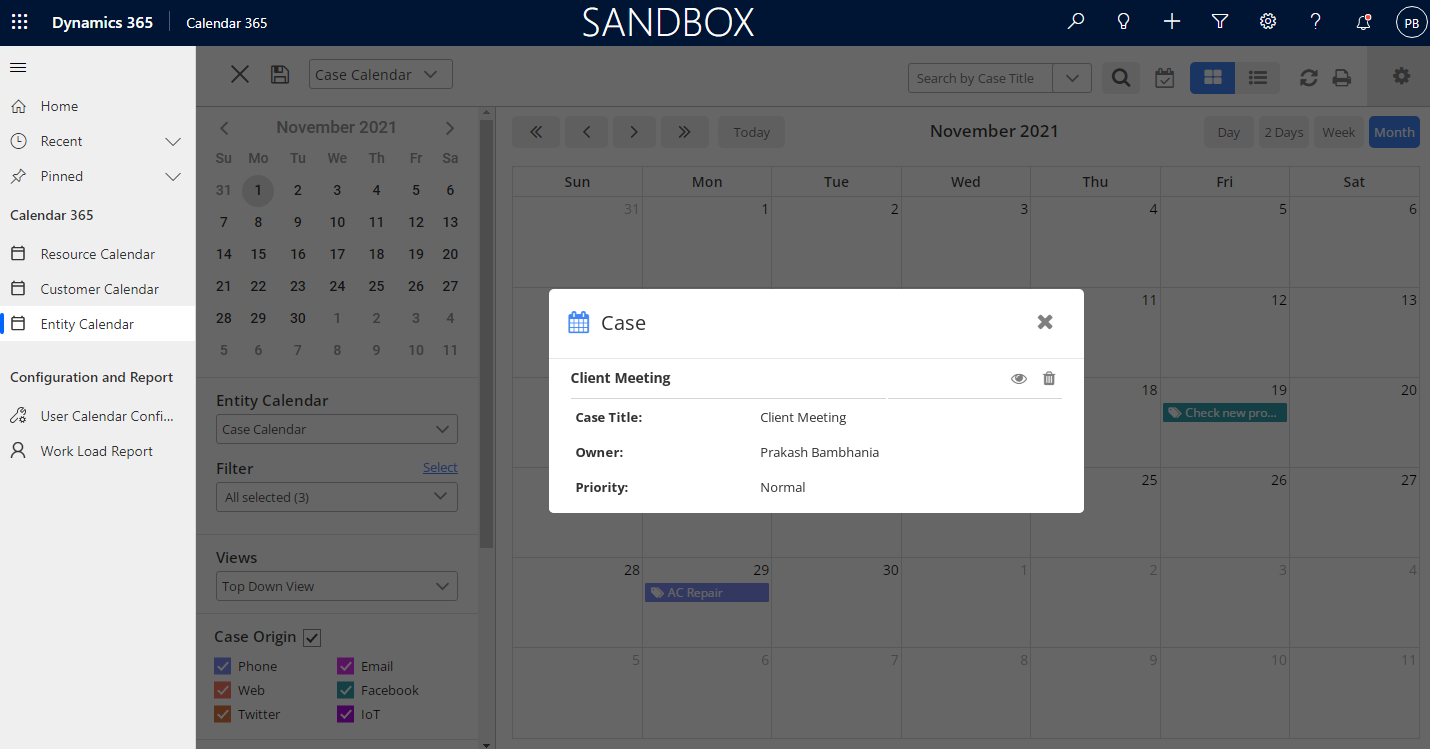Toggle the Facebook case origin checkbox
The image size is (1430, 749).
click(346, 690)
